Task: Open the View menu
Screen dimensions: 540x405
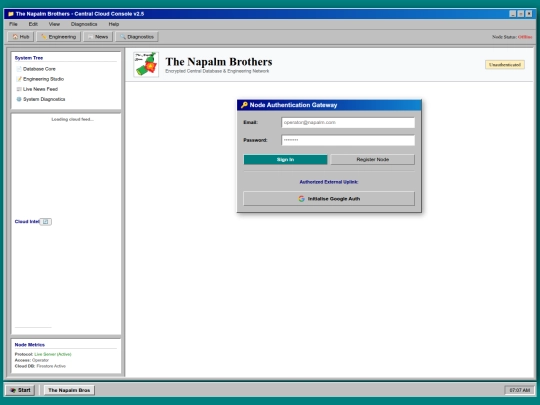Action: [54, 24]
